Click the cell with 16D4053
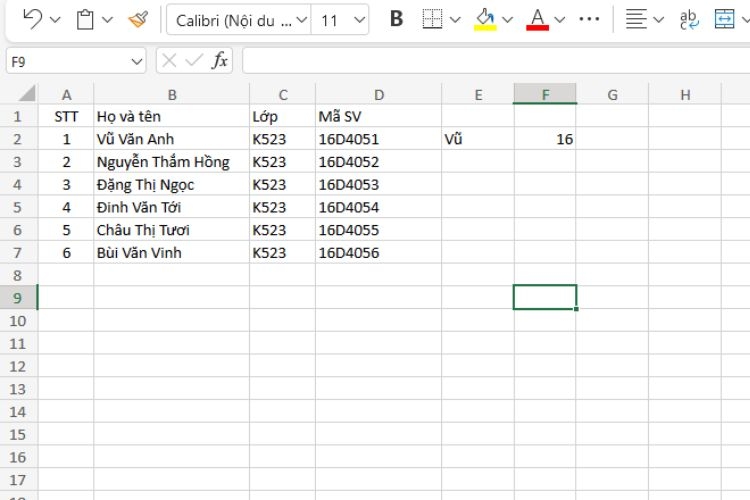Image resolution: width=750 pixels, height=500 pixels. 379,184
